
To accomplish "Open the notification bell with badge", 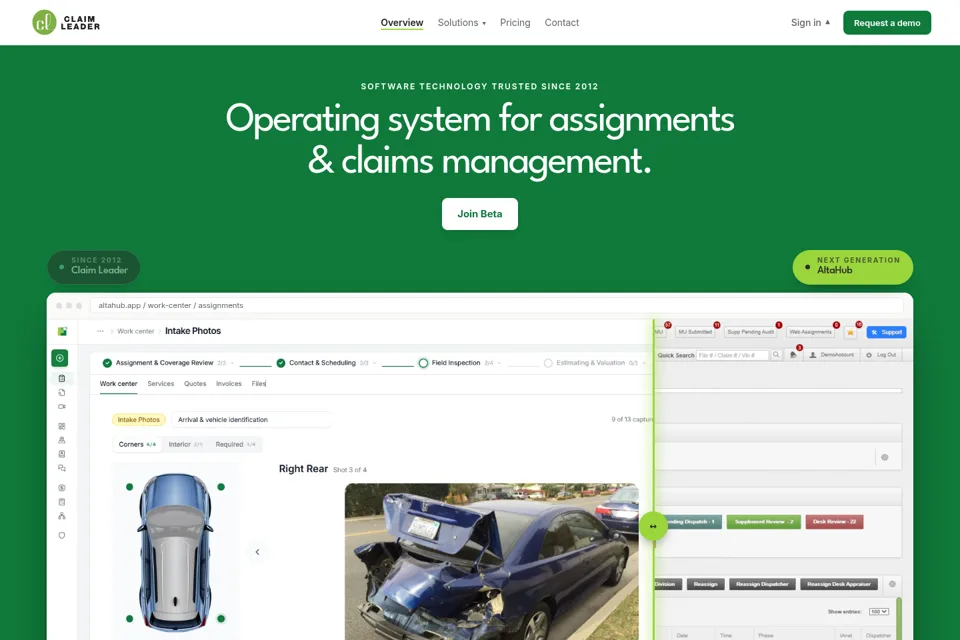I will 793,355.
